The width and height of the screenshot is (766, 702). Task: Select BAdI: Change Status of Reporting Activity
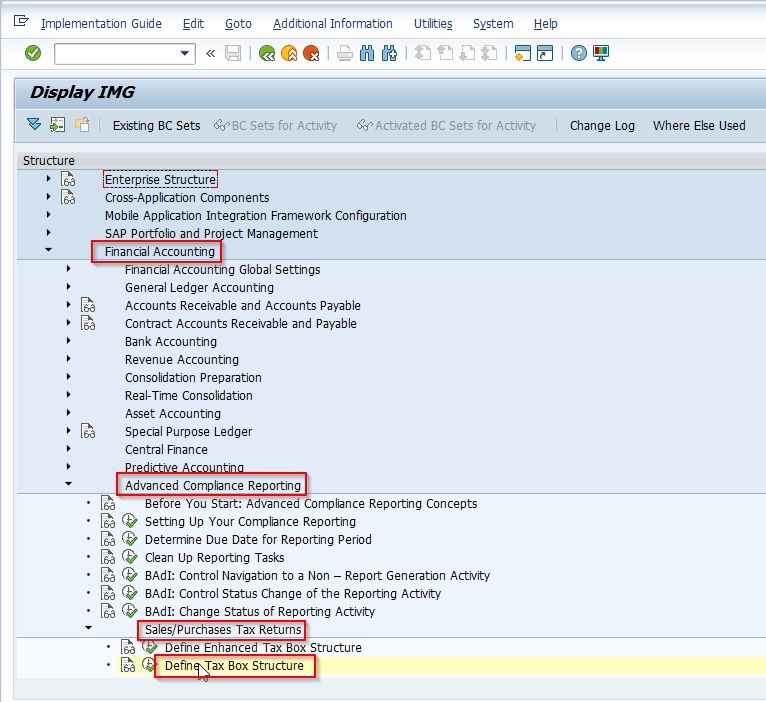point(260,612)
